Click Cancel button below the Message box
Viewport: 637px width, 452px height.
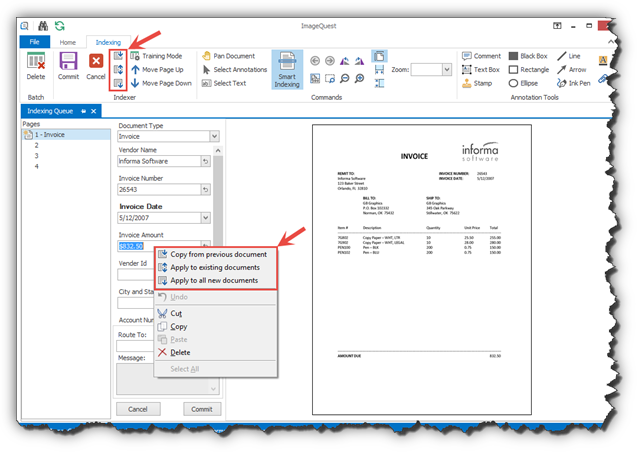(138, 409)
